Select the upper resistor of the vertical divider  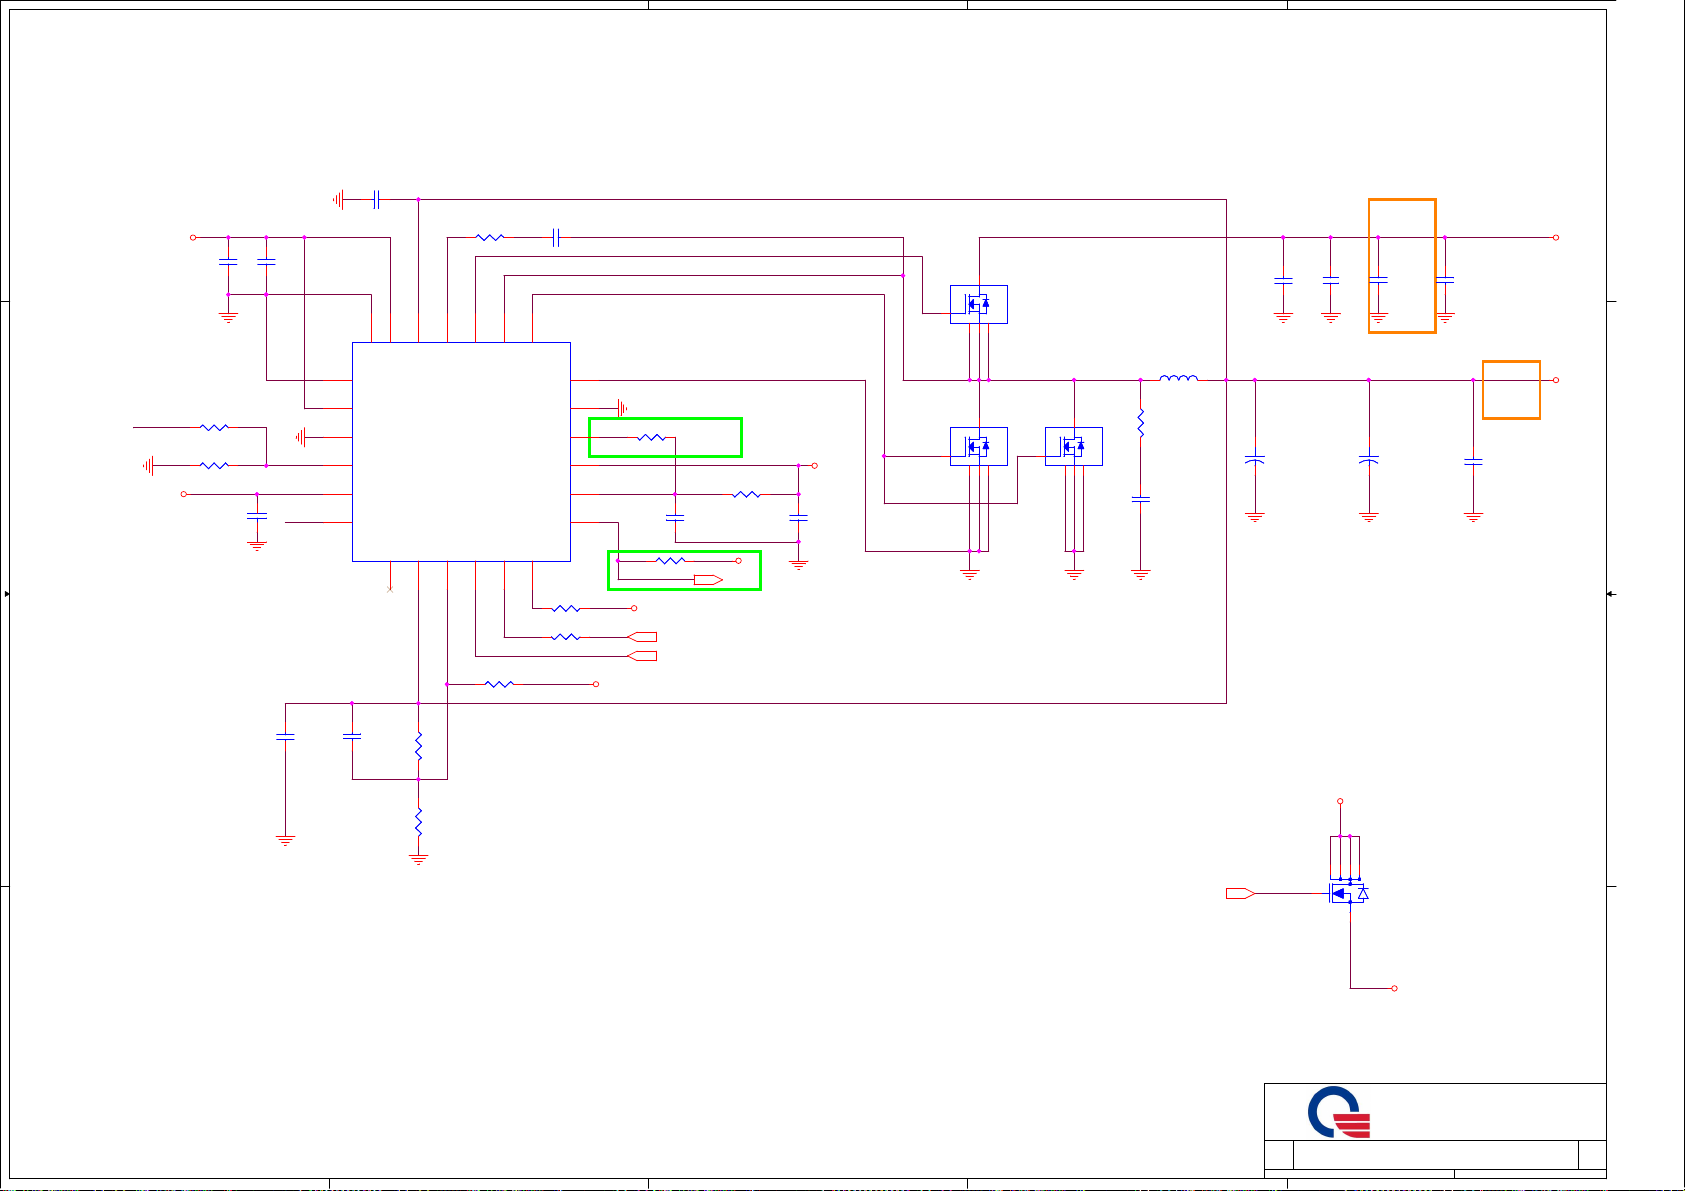(418, 746)
